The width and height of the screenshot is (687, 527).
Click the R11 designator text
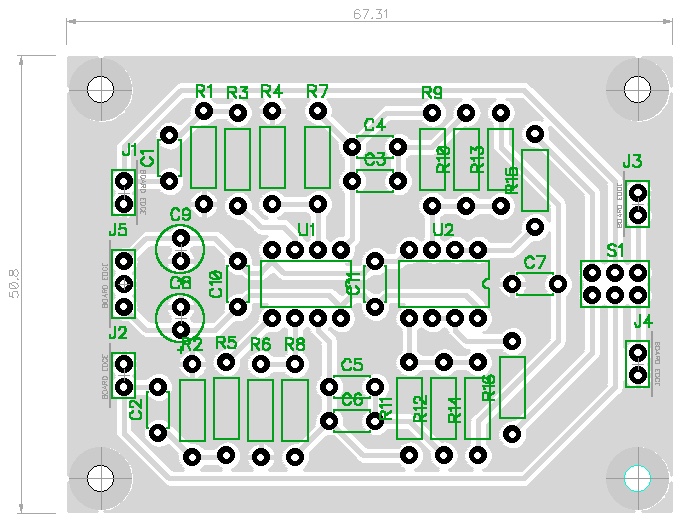coord(386,409)
